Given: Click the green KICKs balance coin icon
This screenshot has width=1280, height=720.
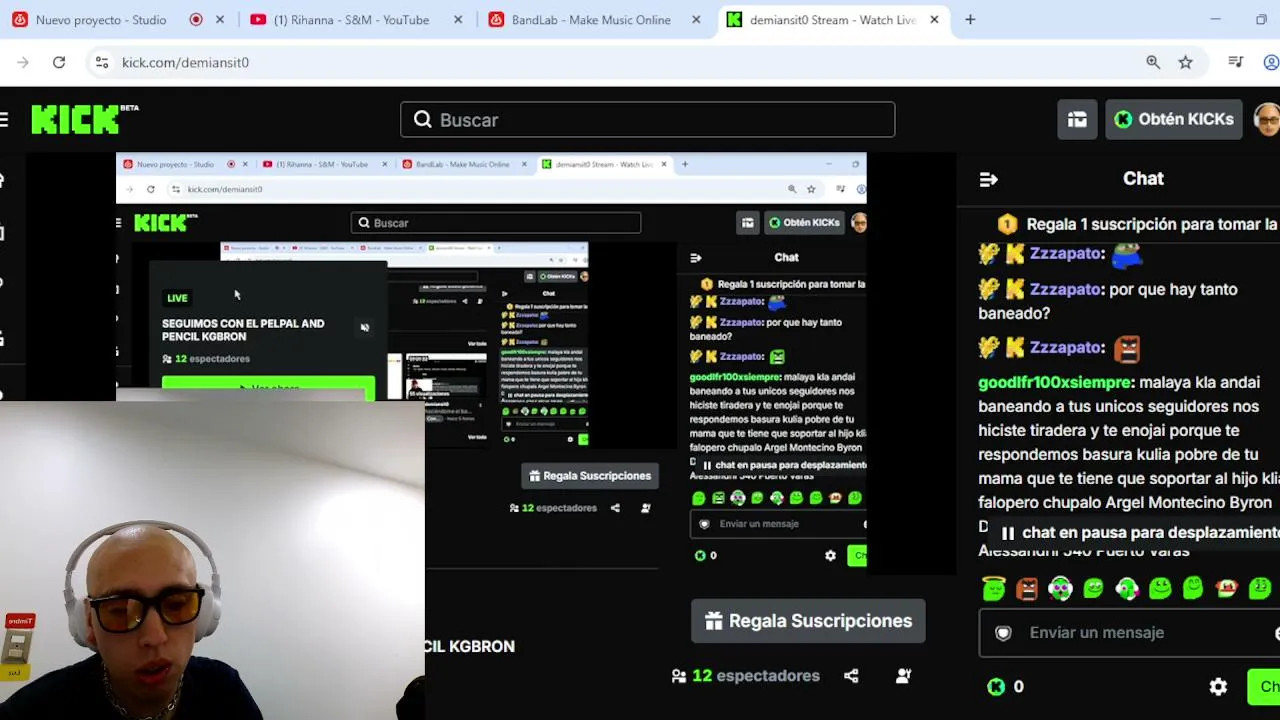Looking at the screenshot, I should tap(996, 686).
